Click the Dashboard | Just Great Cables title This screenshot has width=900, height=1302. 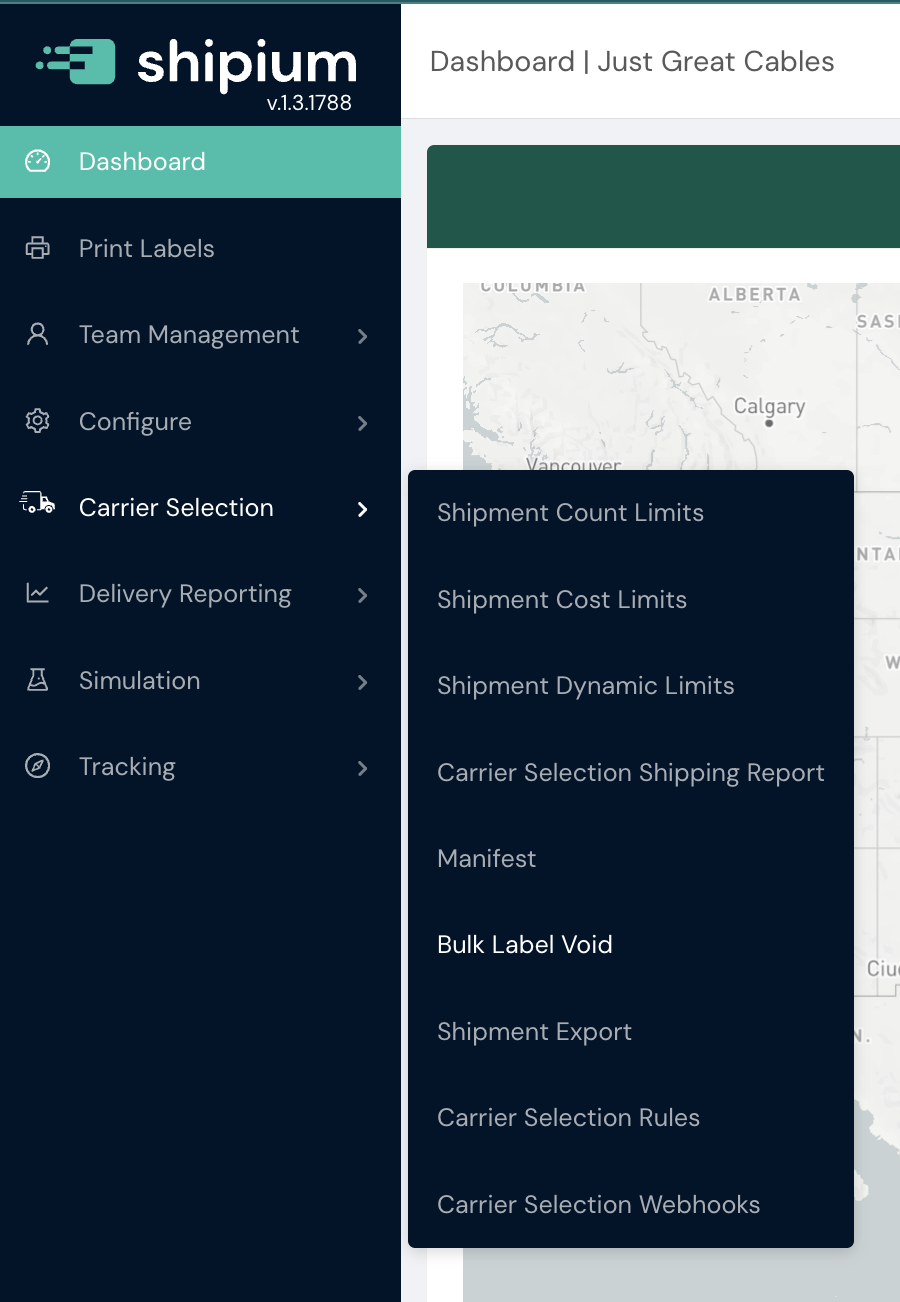click(x=632, y=62)
